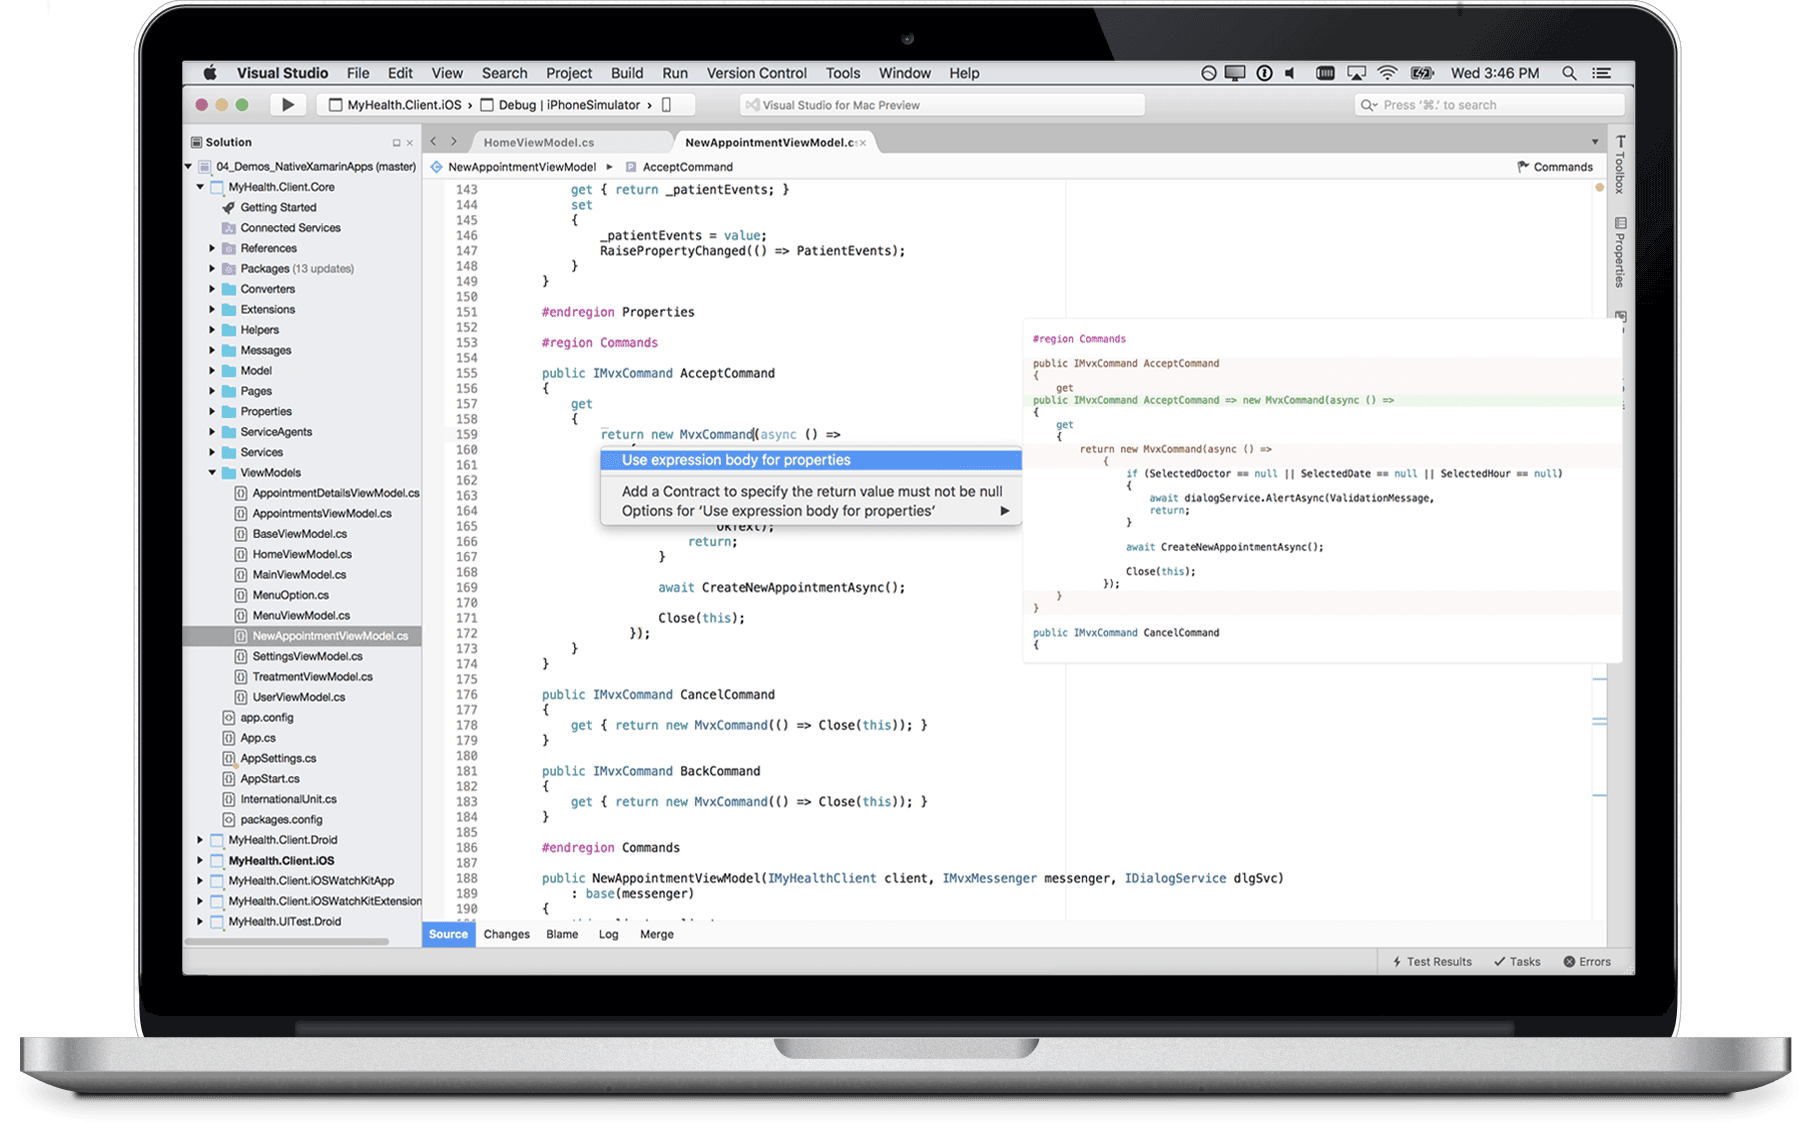Image resolution: width=1812 pixels, height=1122 pixels.
Task: Show the Errors pad
Action: (1587, 962)
